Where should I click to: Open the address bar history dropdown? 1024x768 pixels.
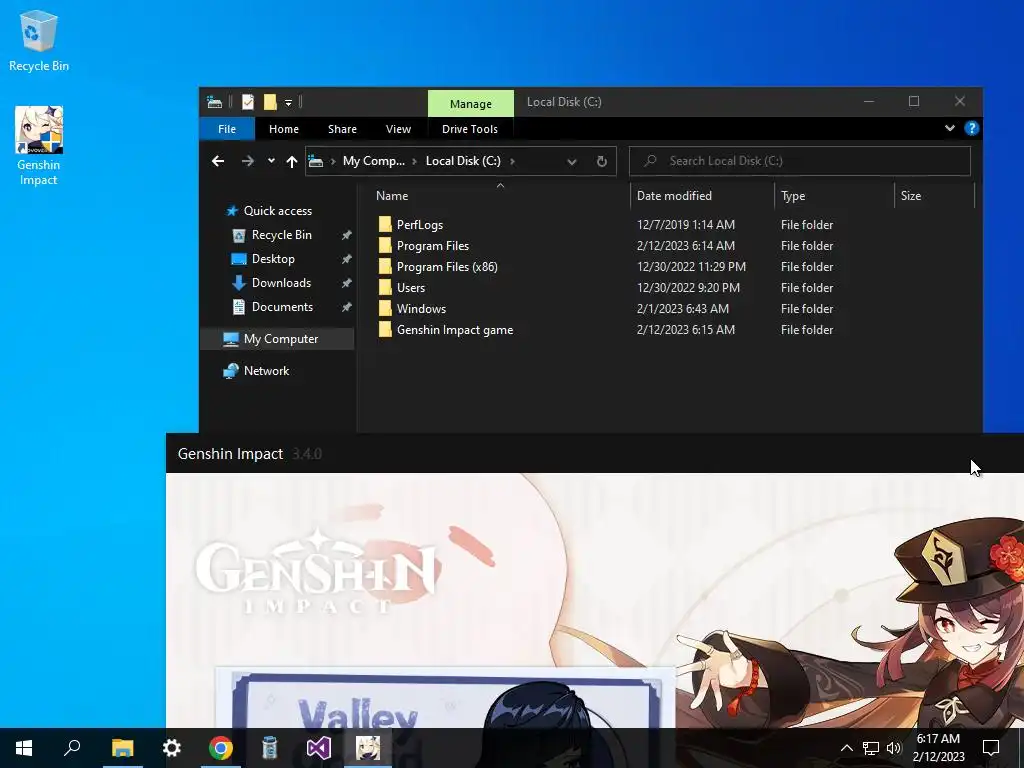(571, 161)
